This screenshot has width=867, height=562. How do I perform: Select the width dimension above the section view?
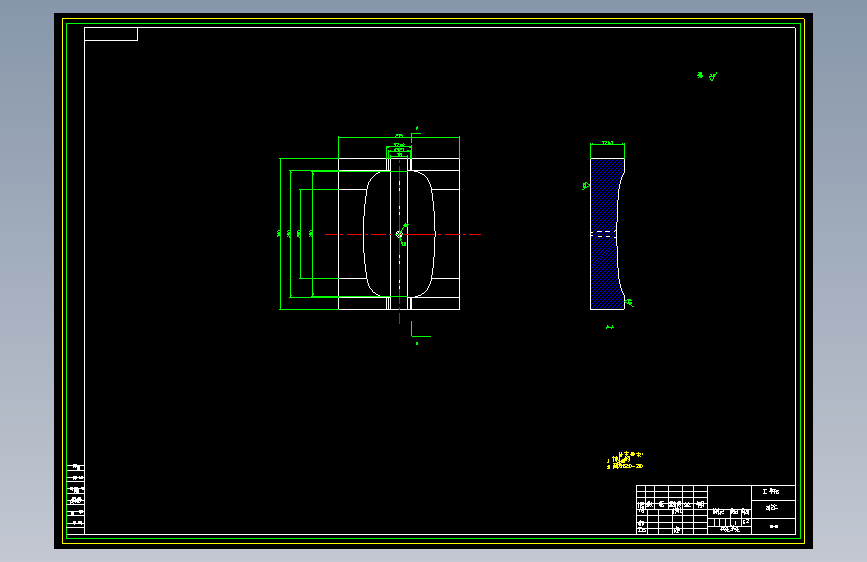tap(607, 144)
